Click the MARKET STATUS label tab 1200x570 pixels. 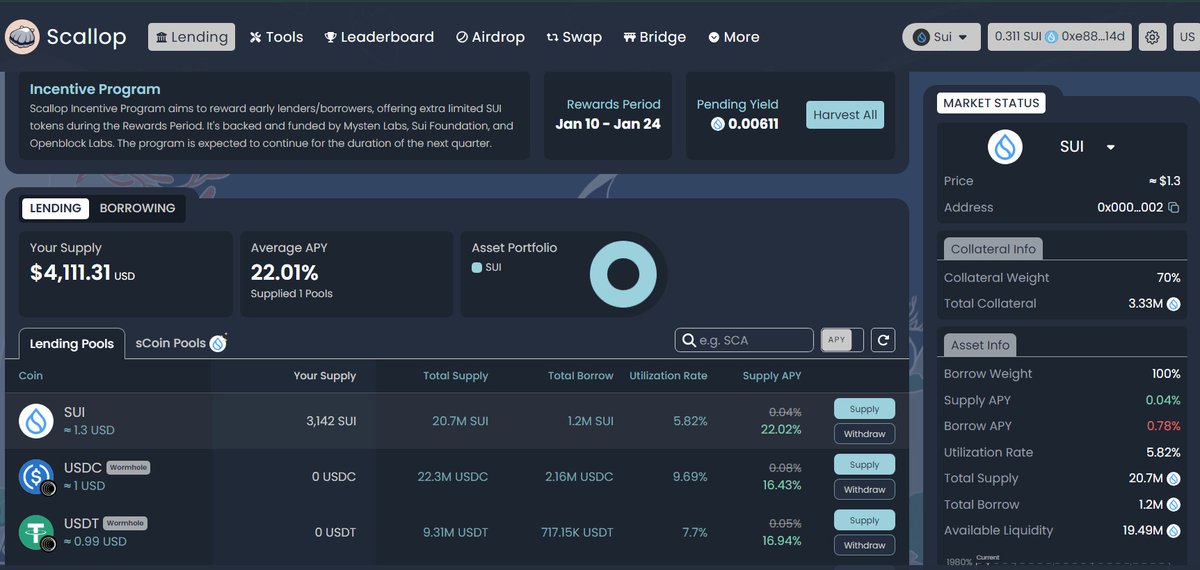992,103
